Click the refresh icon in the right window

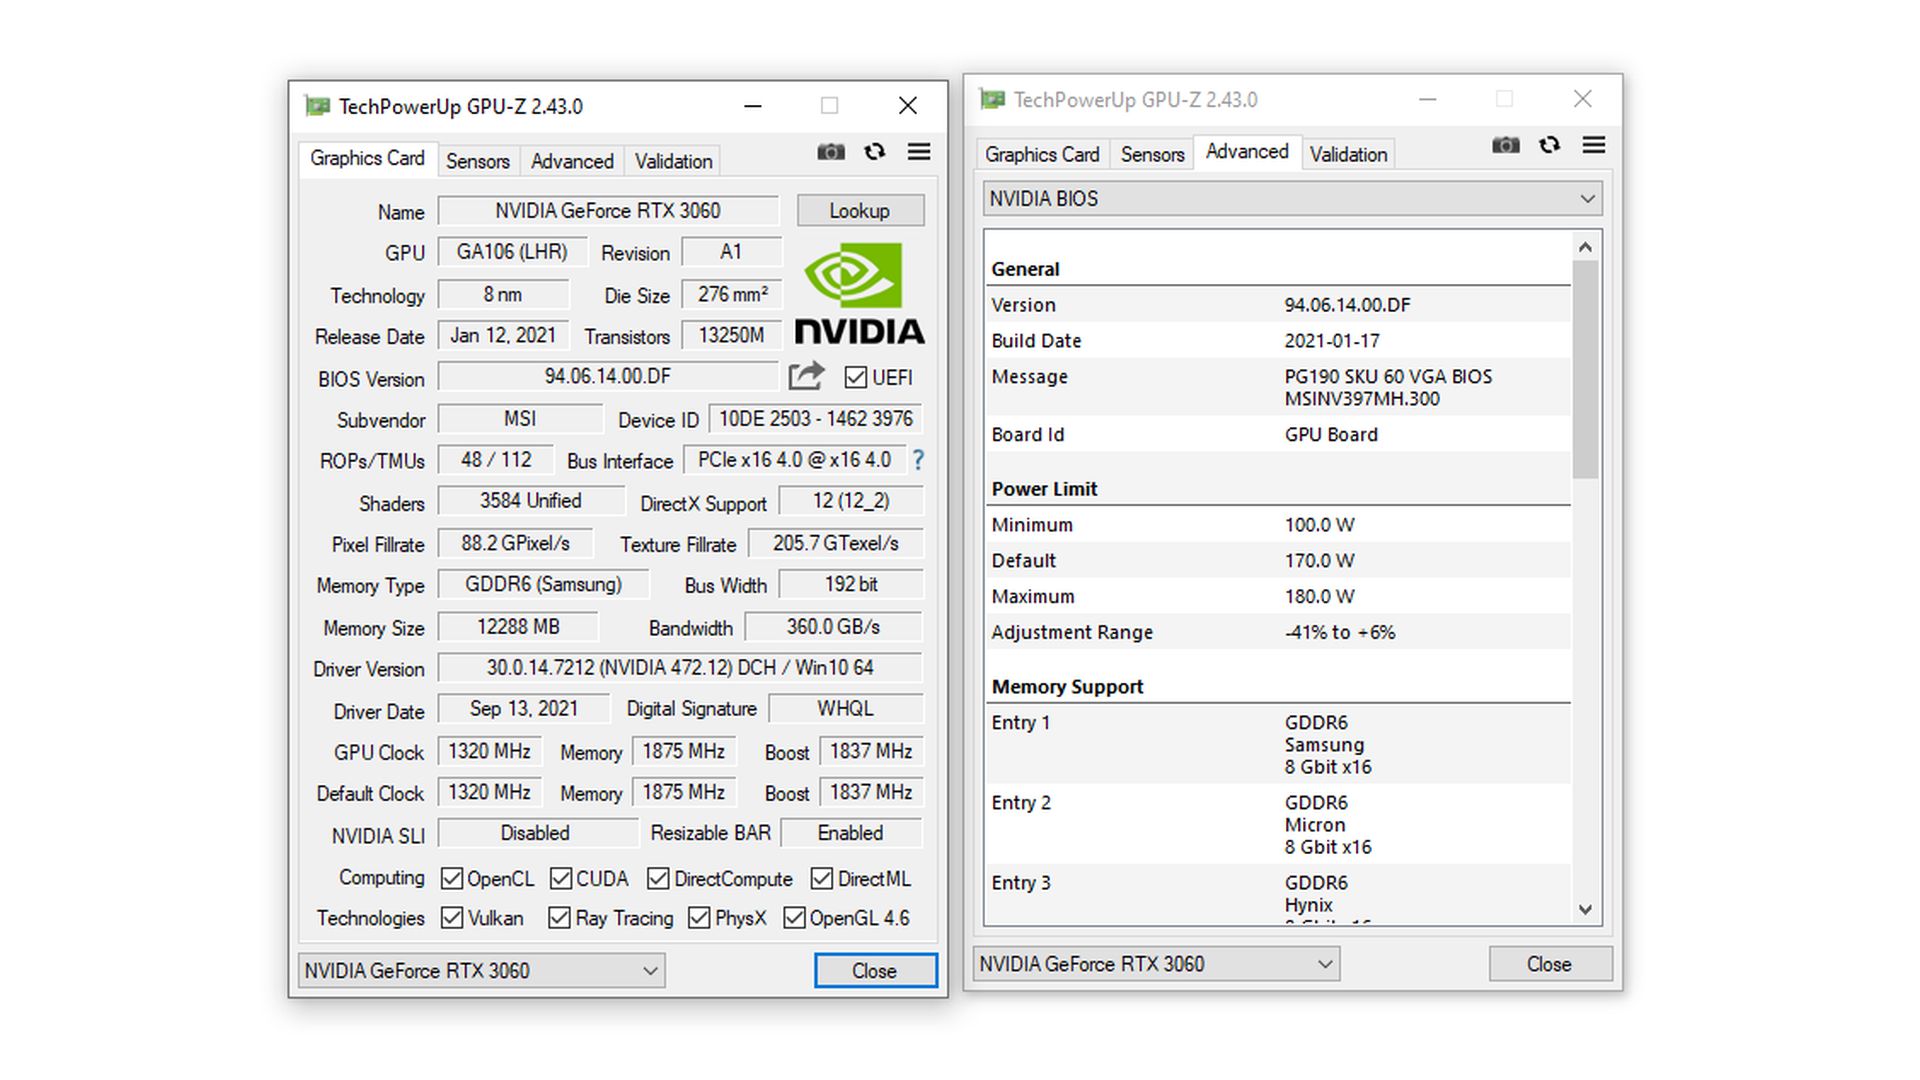coord(1549,145)
